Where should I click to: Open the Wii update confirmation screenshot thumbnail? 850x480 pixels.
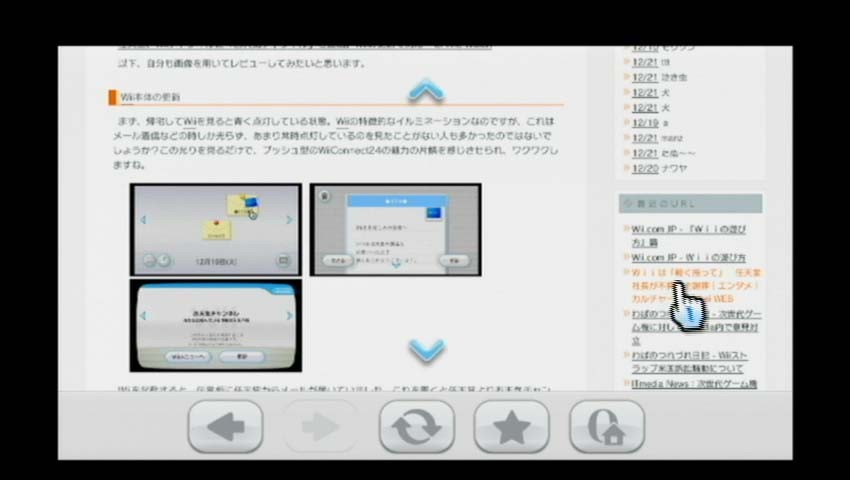[215, 325]
